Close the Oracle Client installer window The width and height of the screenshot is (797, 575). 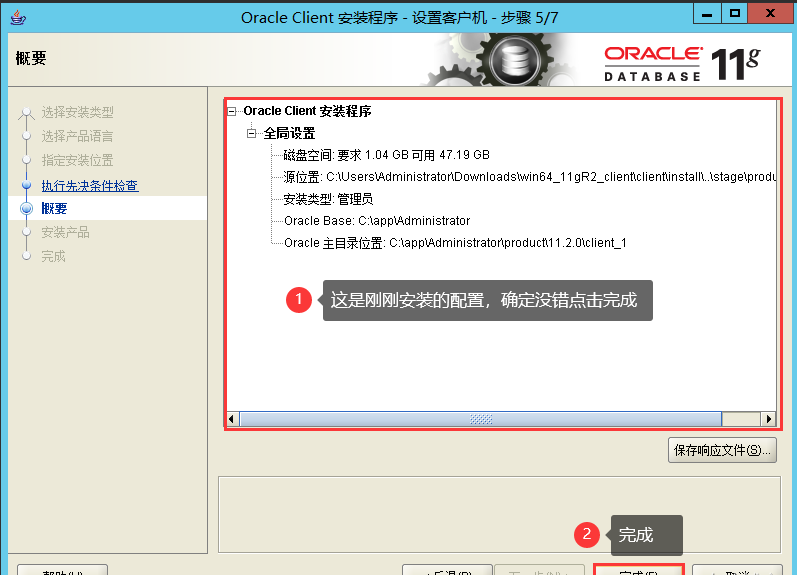click(x=771, y=14)
